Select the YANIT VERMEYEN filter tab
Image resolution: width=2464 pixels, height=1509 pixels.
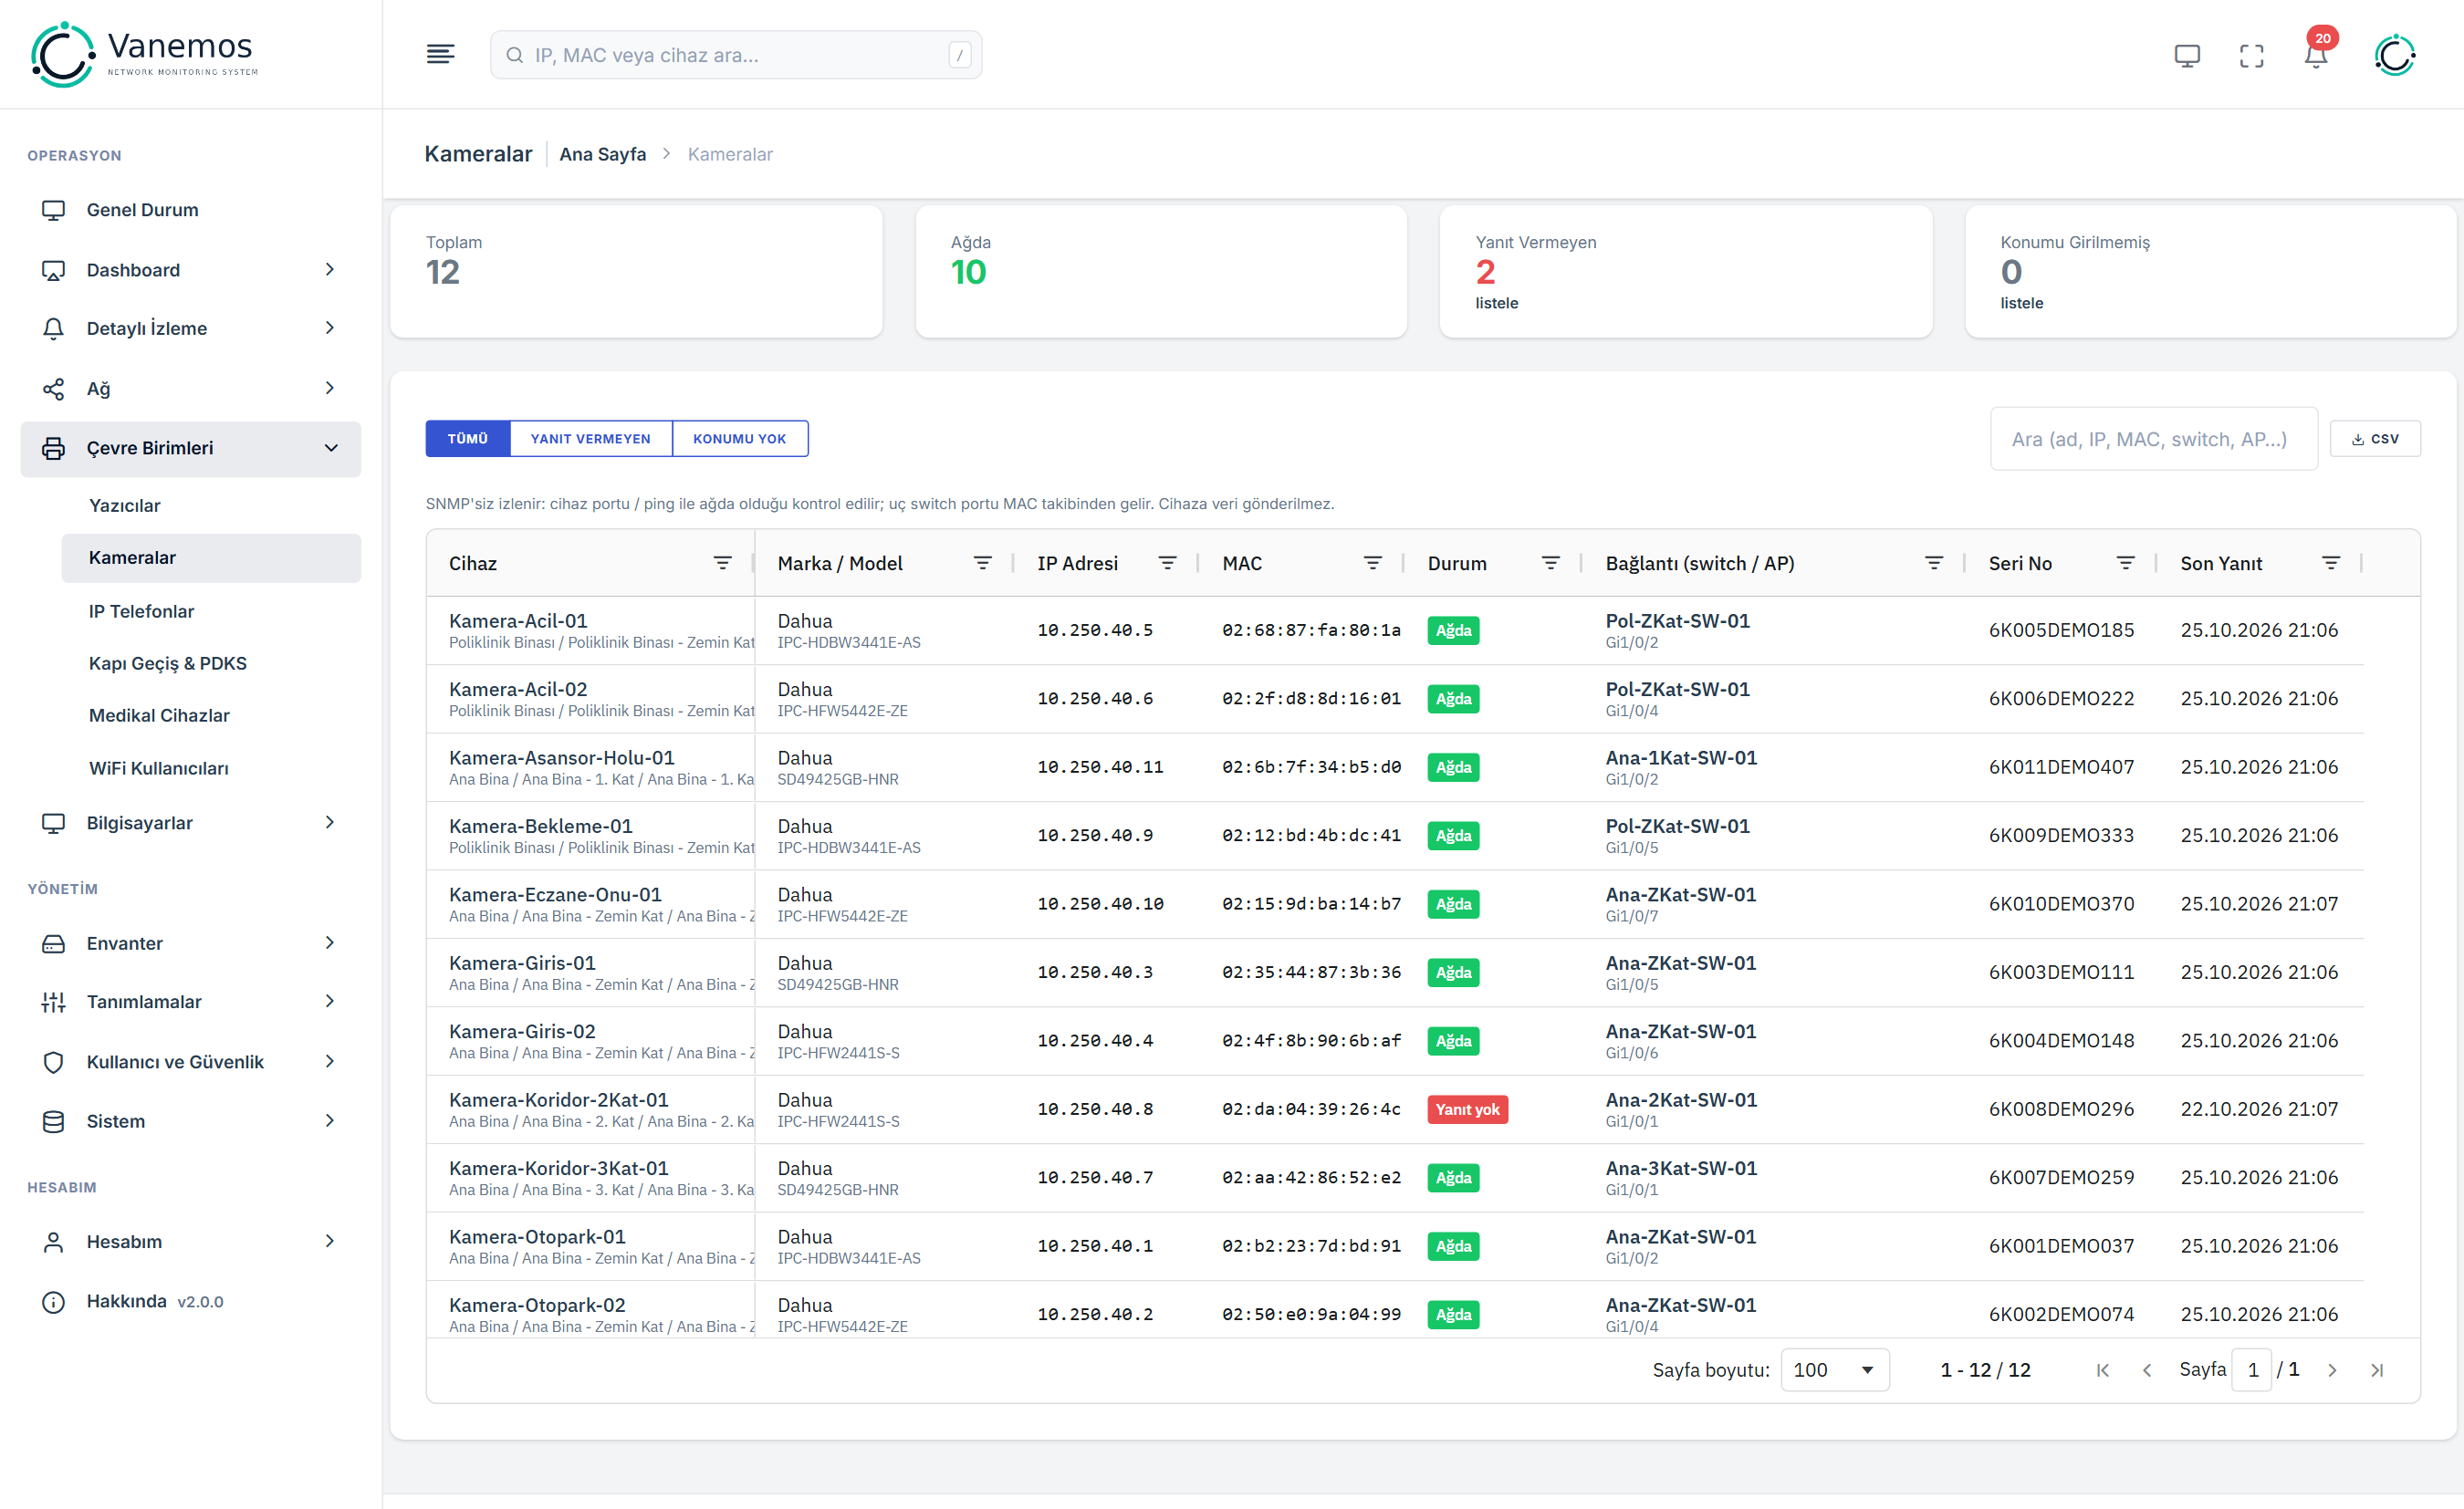(590, 438)
